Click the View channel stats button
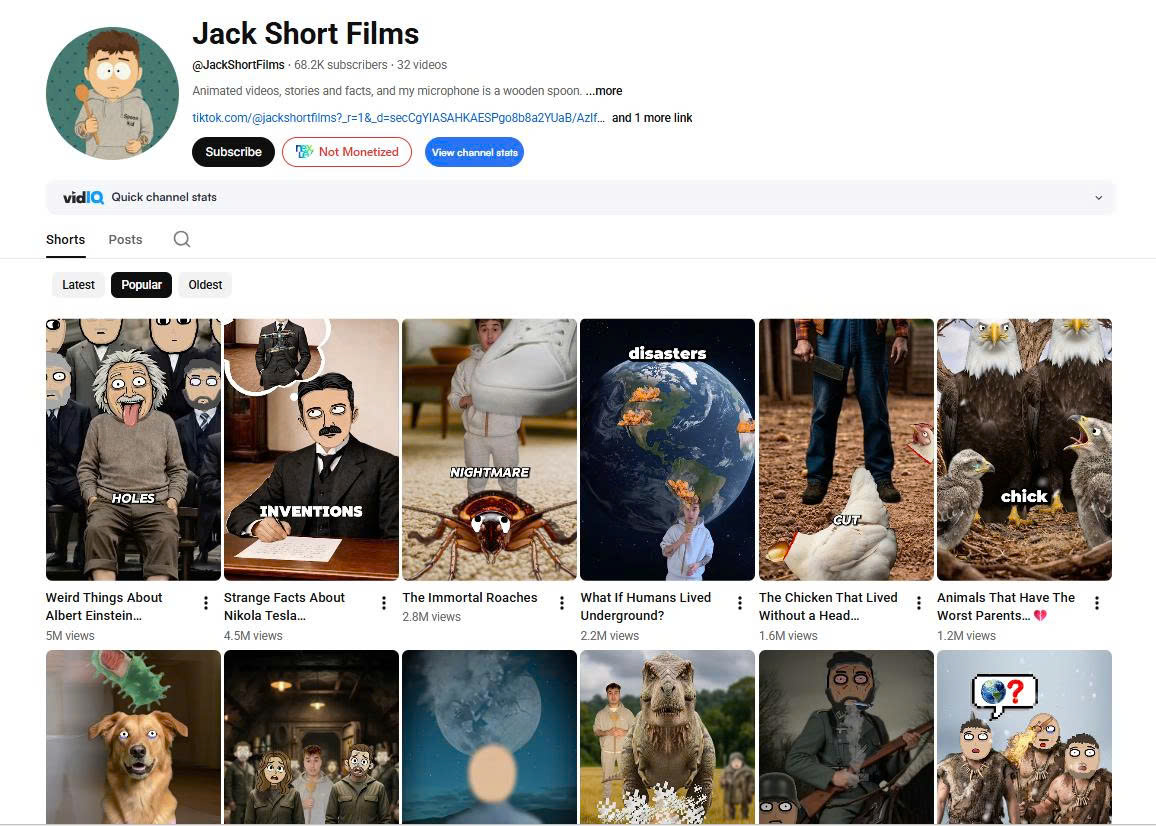Screen dimensions: 1156x826 pyautogui.click(x=474, y=152)
